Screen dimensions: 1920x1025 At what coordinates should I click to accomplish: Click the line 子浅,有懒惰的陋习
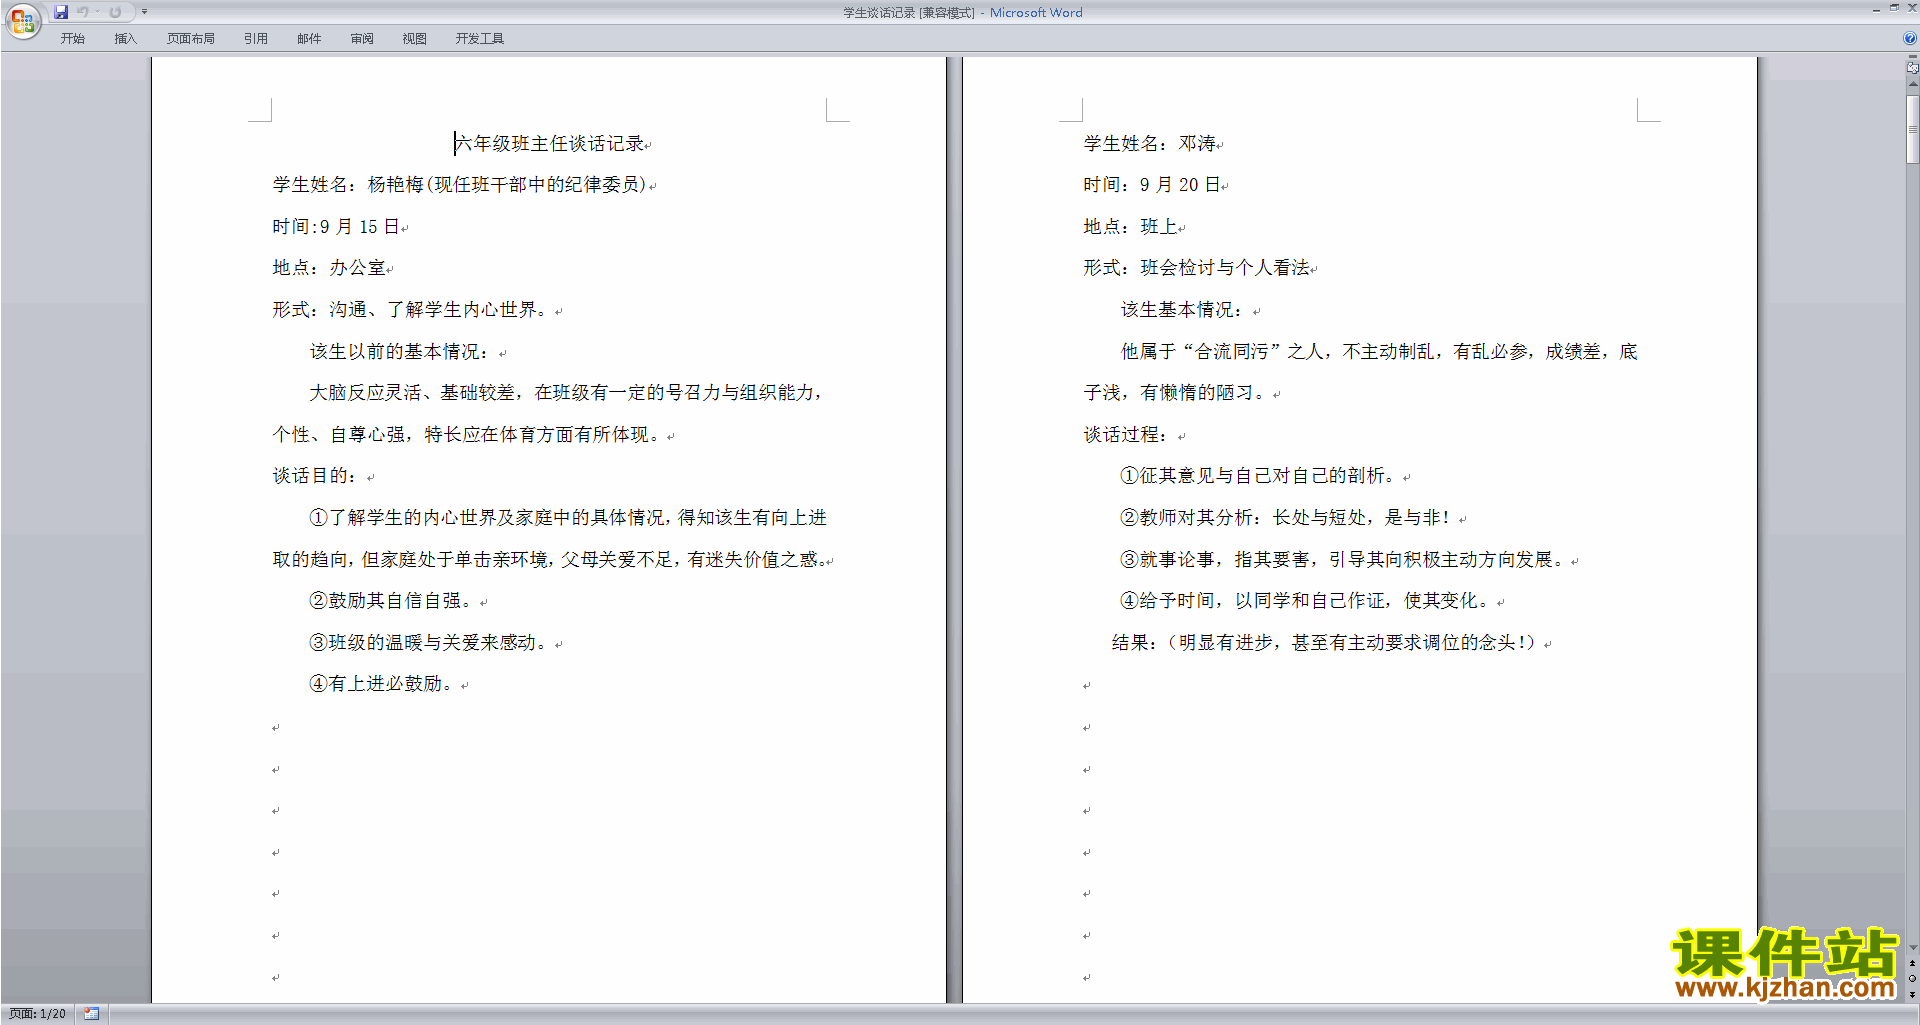1177,393
